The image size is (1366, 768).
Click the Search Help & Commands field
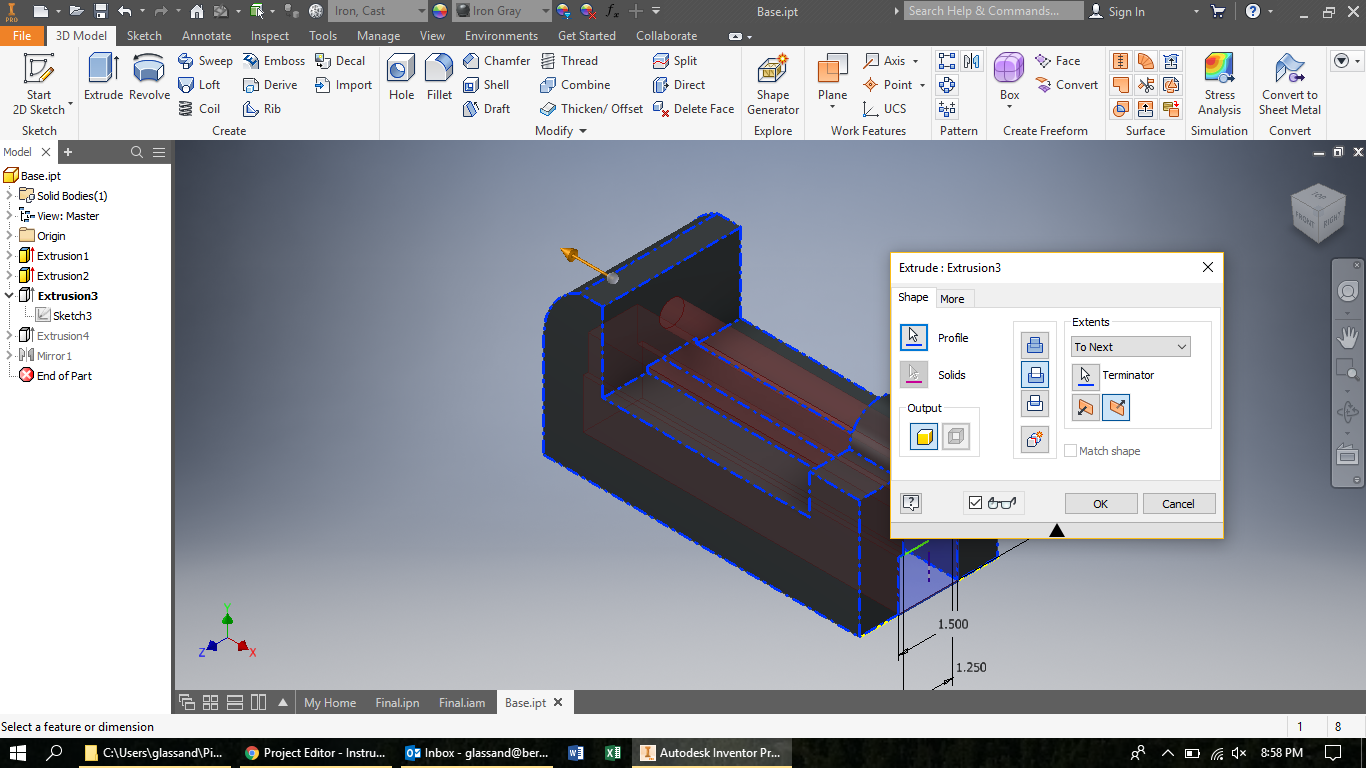993,11
